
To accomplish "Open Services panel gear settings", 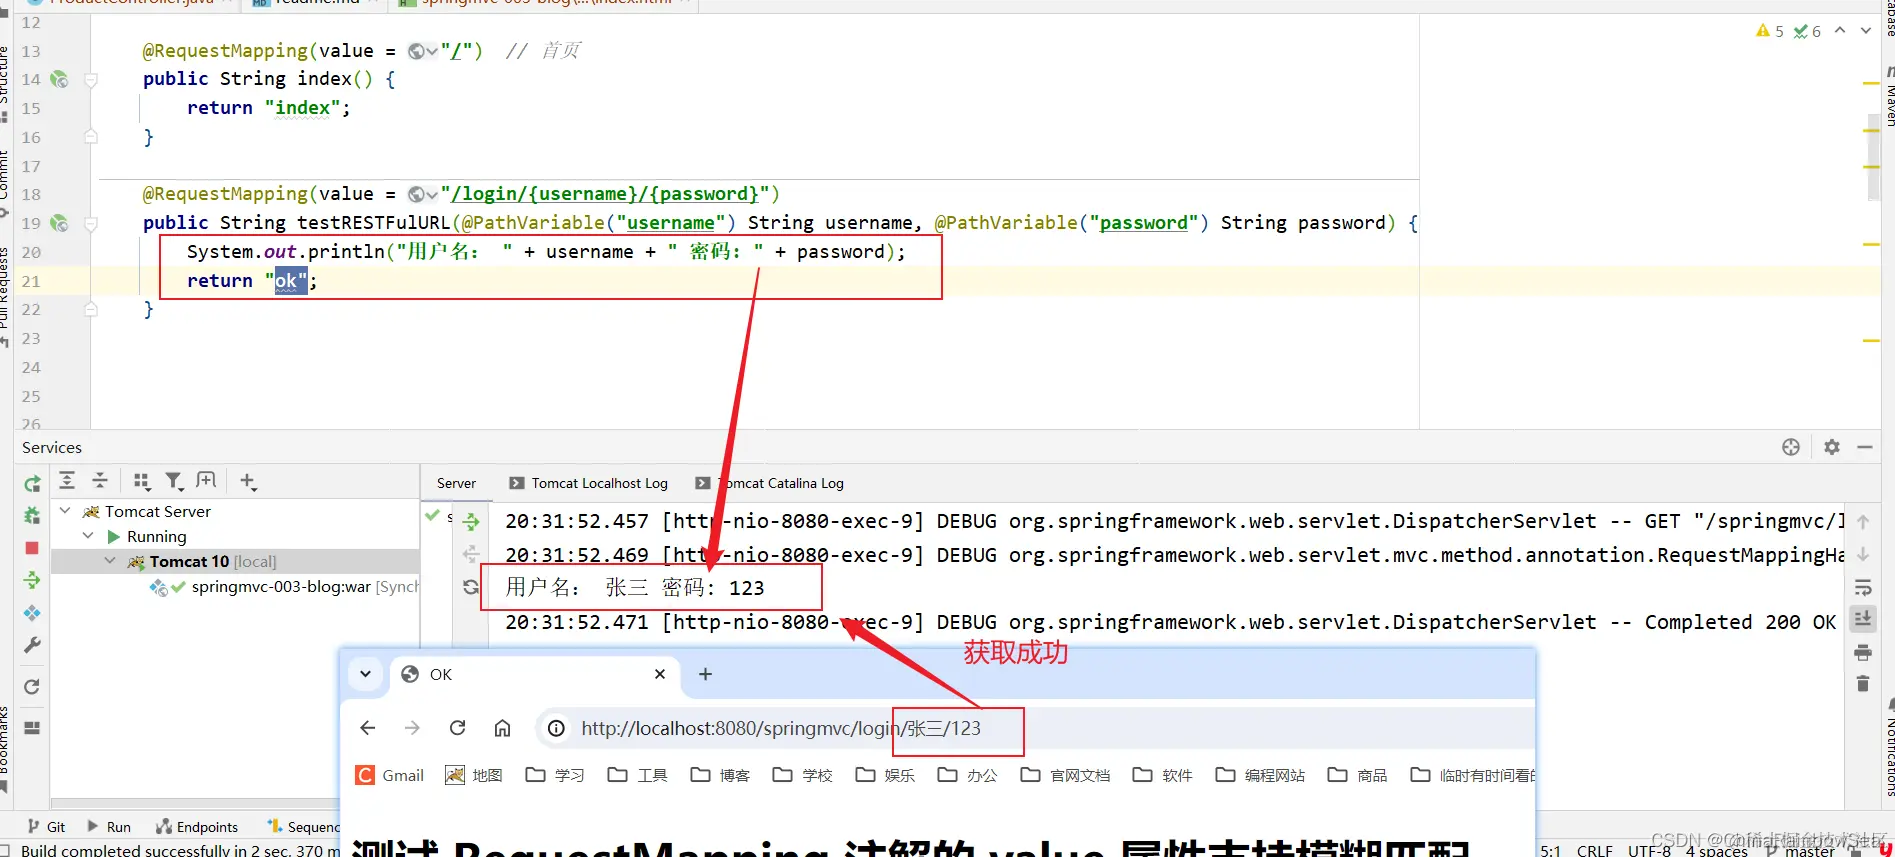I will 1831,447.
